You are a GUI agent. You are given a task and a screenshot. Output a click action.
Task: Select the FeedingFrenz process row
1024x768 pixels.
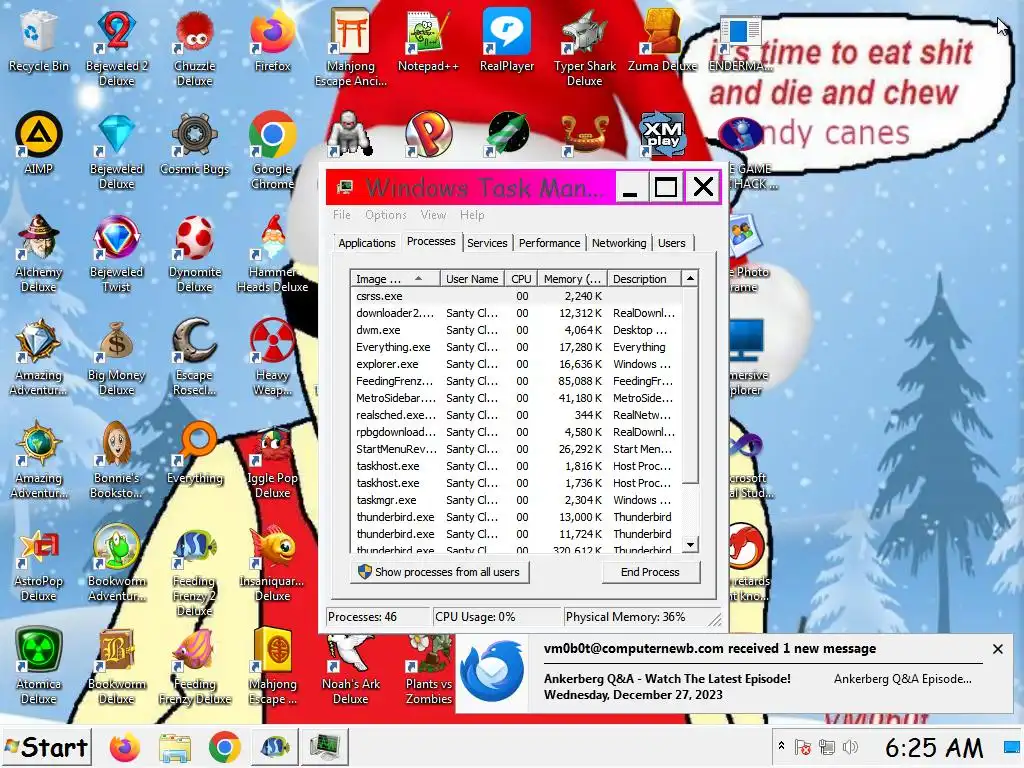[x=516, y=381]
